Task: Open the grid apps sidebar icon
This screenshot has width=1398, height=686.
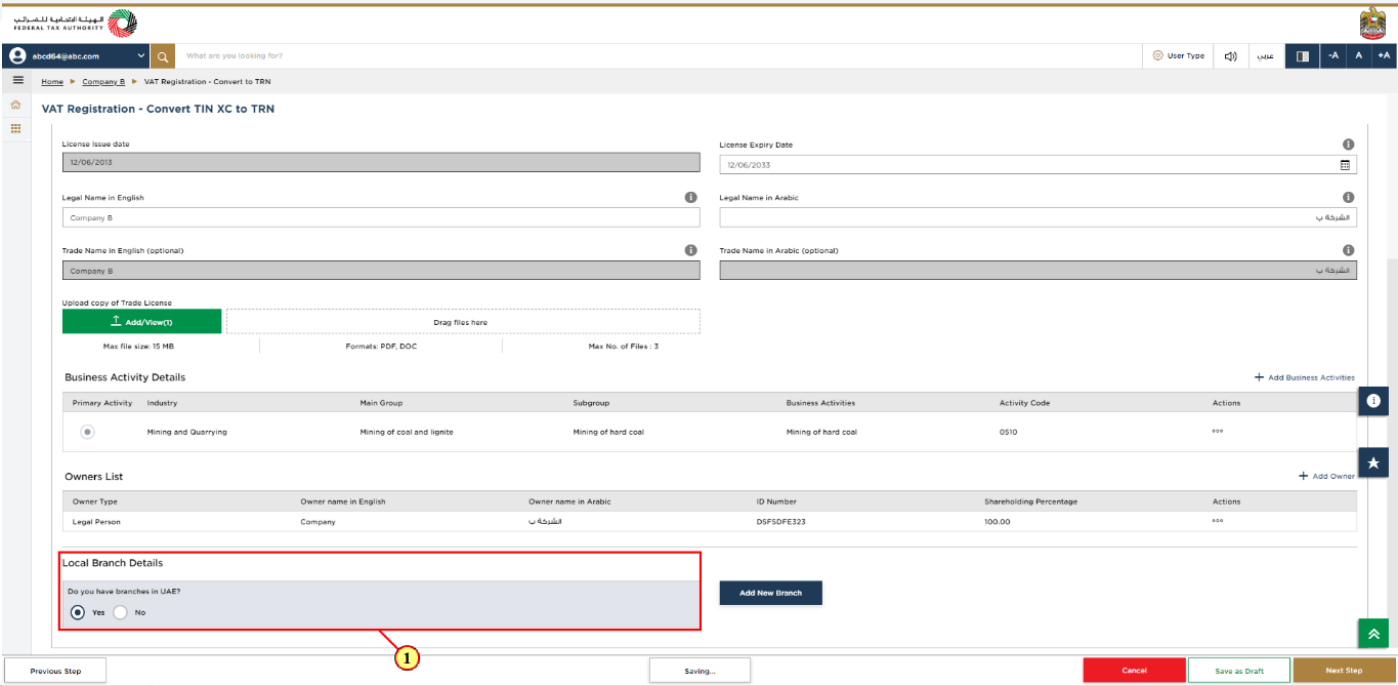Action: [x=16, y=128]
